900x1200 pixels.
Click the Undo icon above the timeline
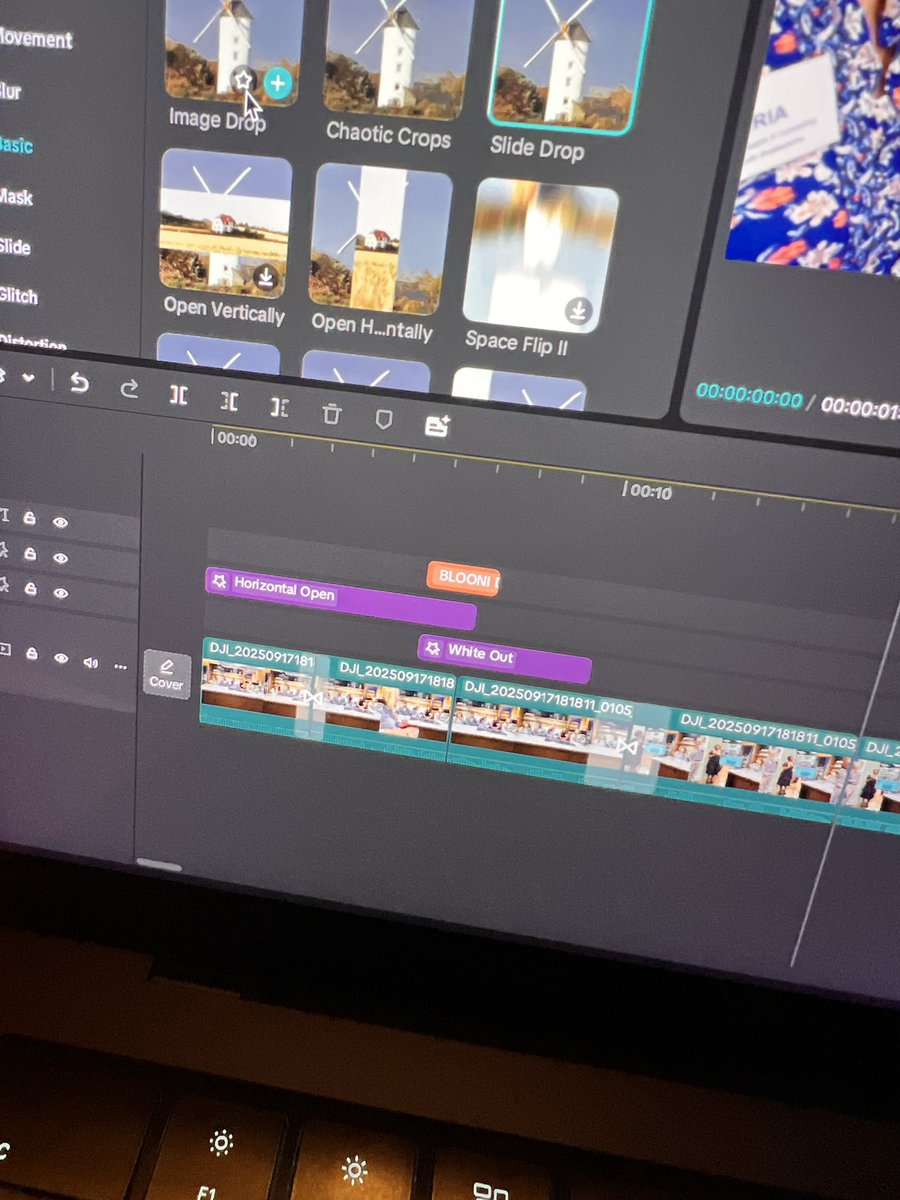[80, 385]
